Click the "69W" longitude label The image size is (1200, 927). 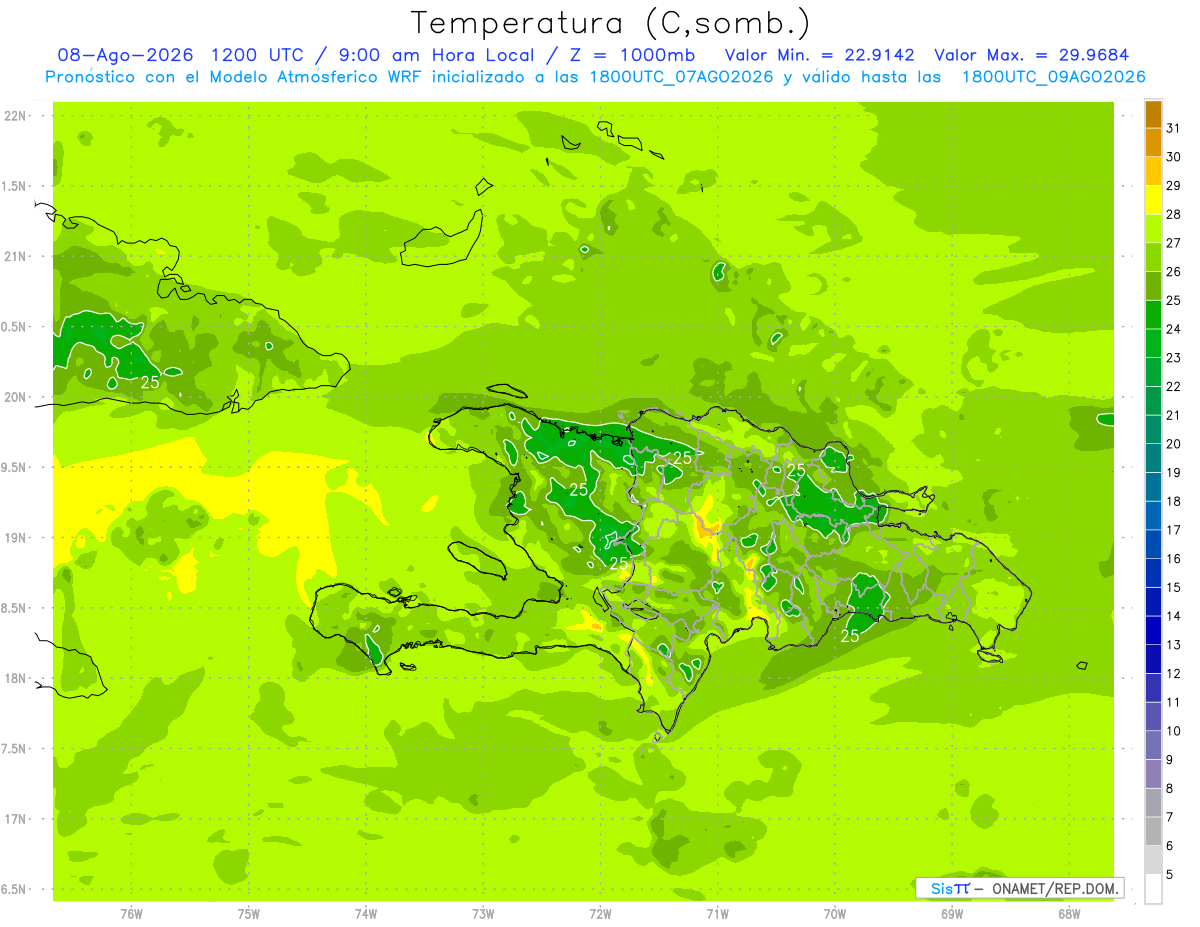(x=952, y=914)
